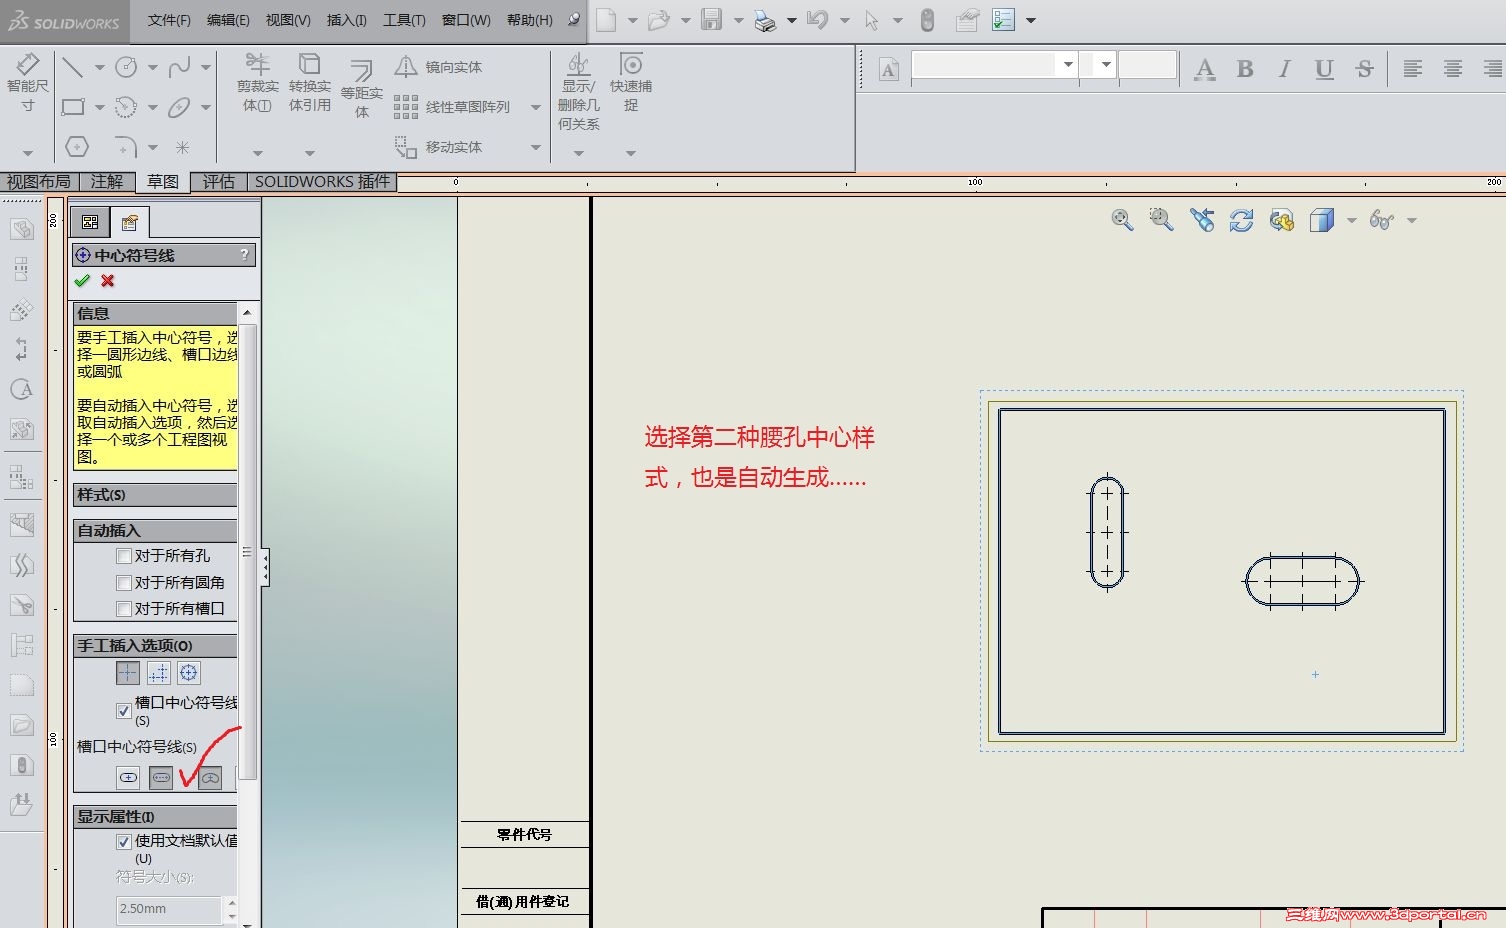Open the 编辑(E) menu
The image size is (1506, 928).
[x=228, y=20]
